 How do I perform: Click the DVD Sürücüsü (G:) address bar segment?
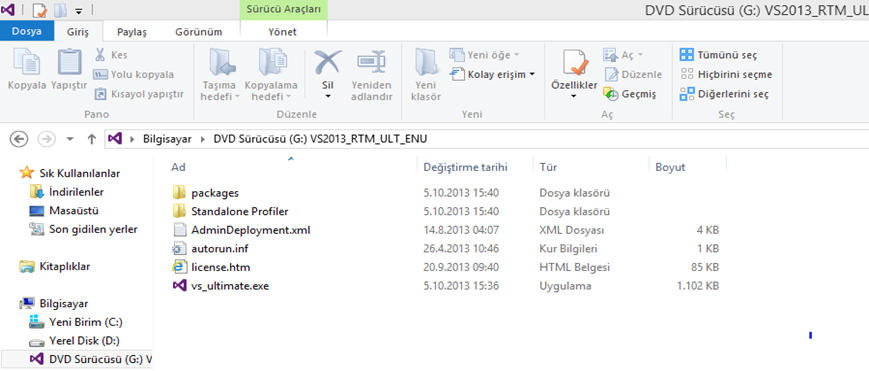(320, 139)
